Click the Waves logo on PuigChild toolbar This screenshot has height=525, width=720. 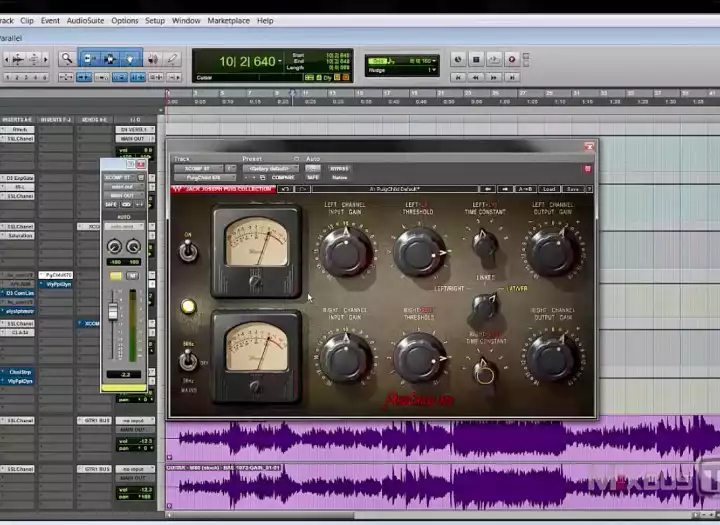tap(177, 189)
